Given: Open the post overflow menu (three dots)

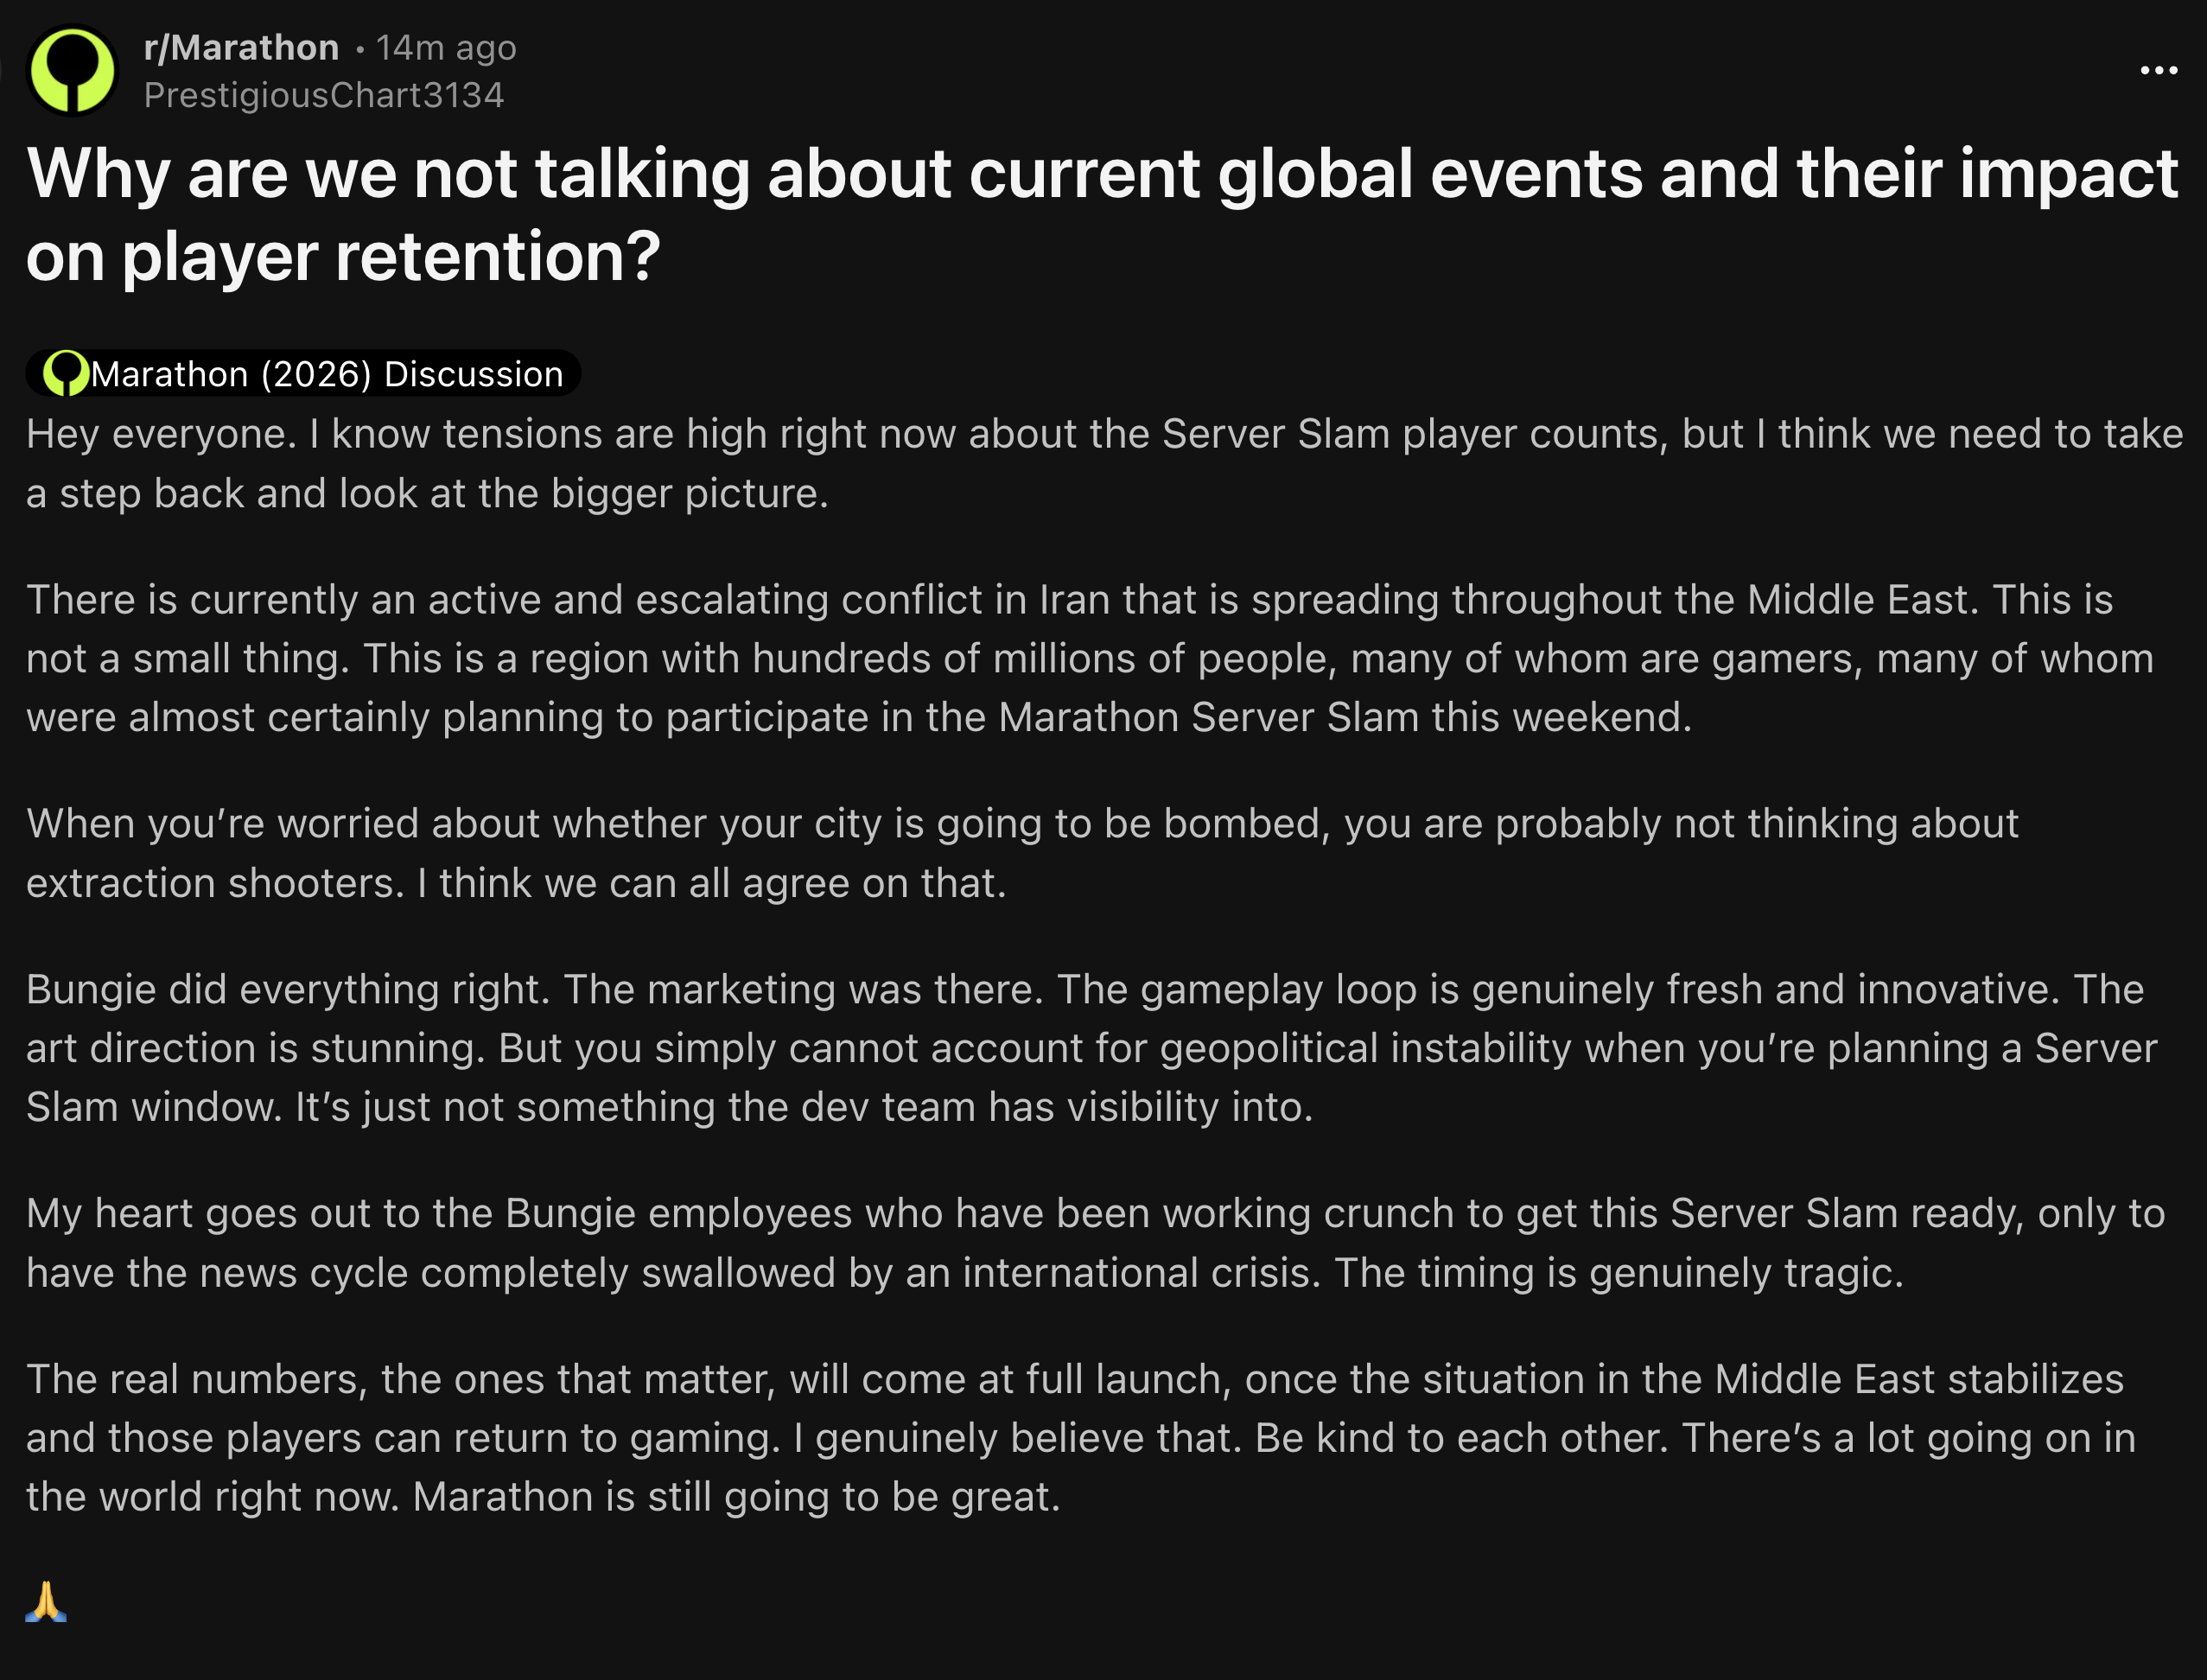Looking at the screenshot, I should pos(2158,70).
